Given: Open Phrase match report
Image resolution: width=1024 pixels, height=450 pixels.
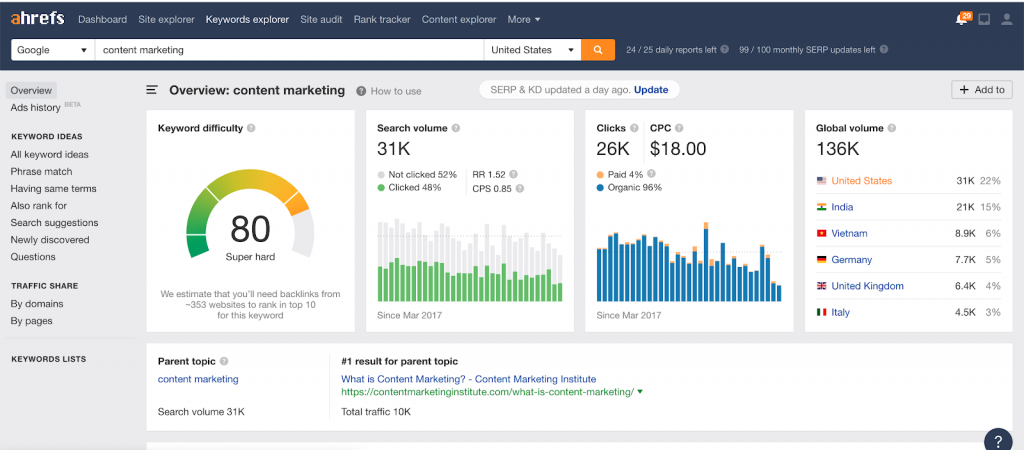Looking at the screenshot, I should (x=41, y=172).
